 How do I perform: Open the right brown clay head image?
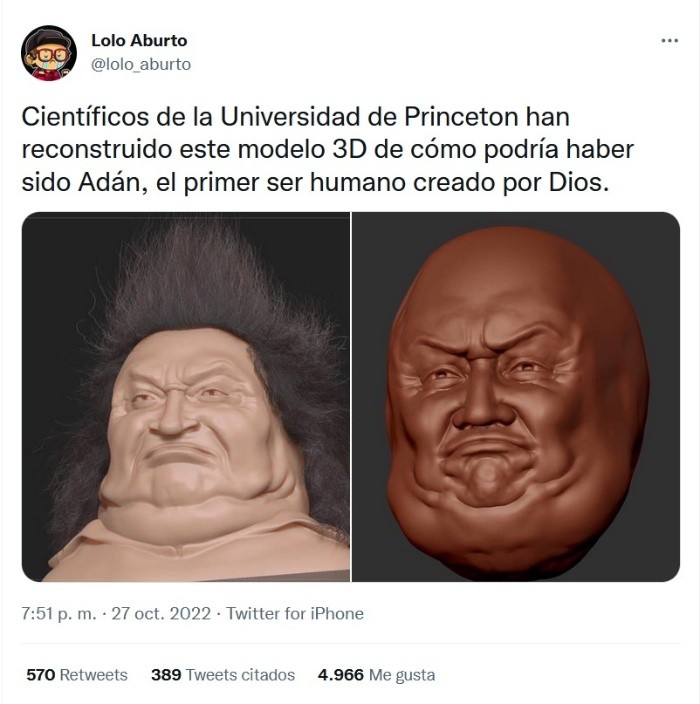click(x=516, y=397)
